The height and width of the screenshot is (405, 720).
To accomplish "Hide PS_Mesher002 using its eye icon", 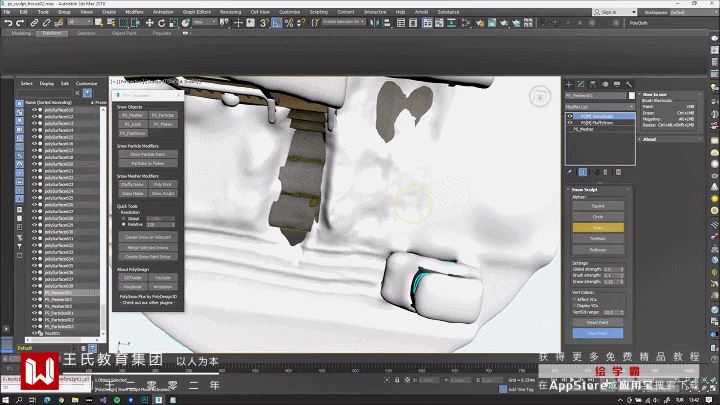I will (x=34, y=299).
